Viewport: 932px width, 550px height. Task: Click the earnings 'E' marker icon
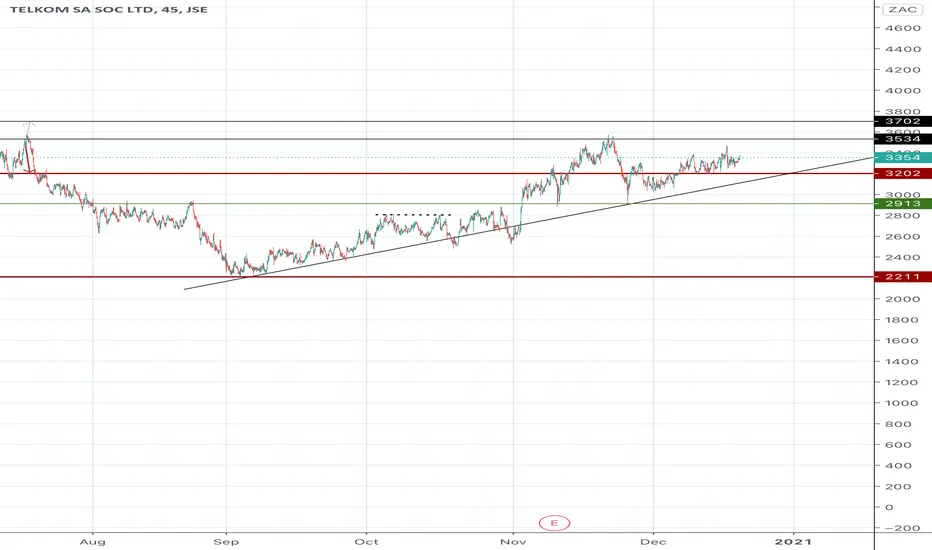pyautogui.click(x=554, y=523)
